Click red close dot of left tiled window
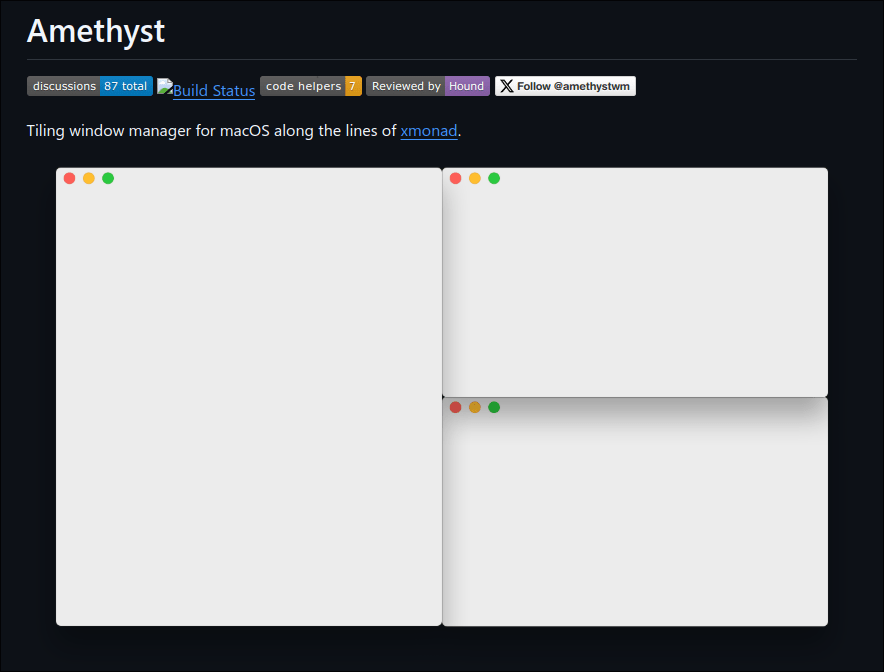884x672 pixels. 70,178
